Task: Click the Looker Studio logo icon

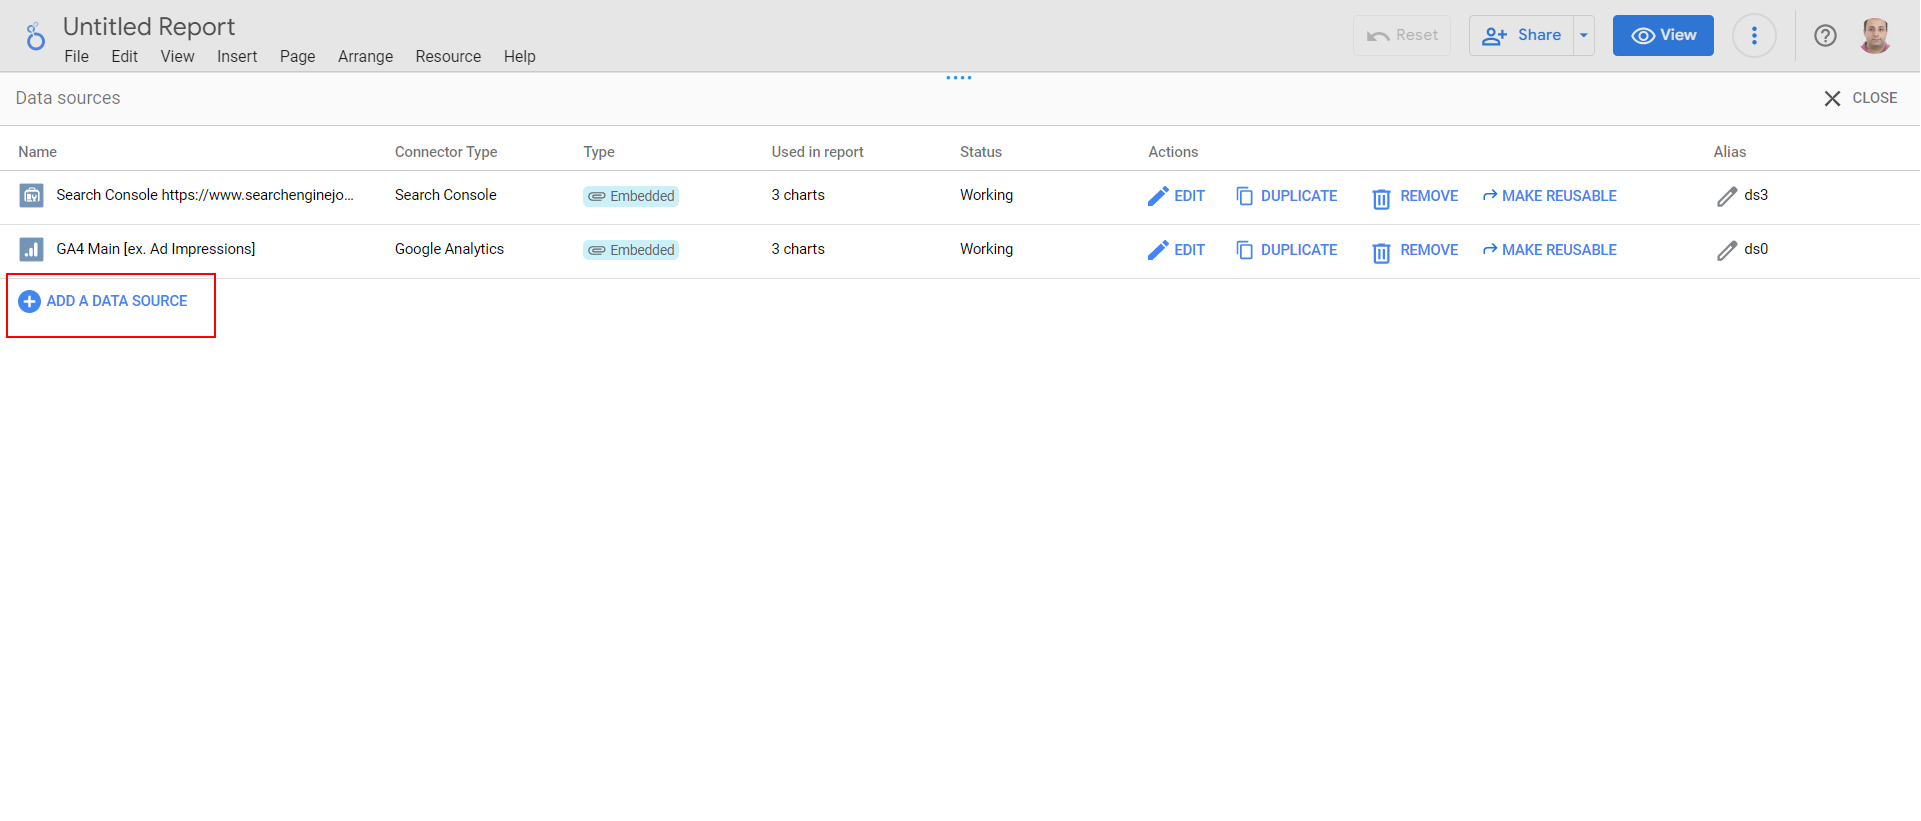Action: 35,37
